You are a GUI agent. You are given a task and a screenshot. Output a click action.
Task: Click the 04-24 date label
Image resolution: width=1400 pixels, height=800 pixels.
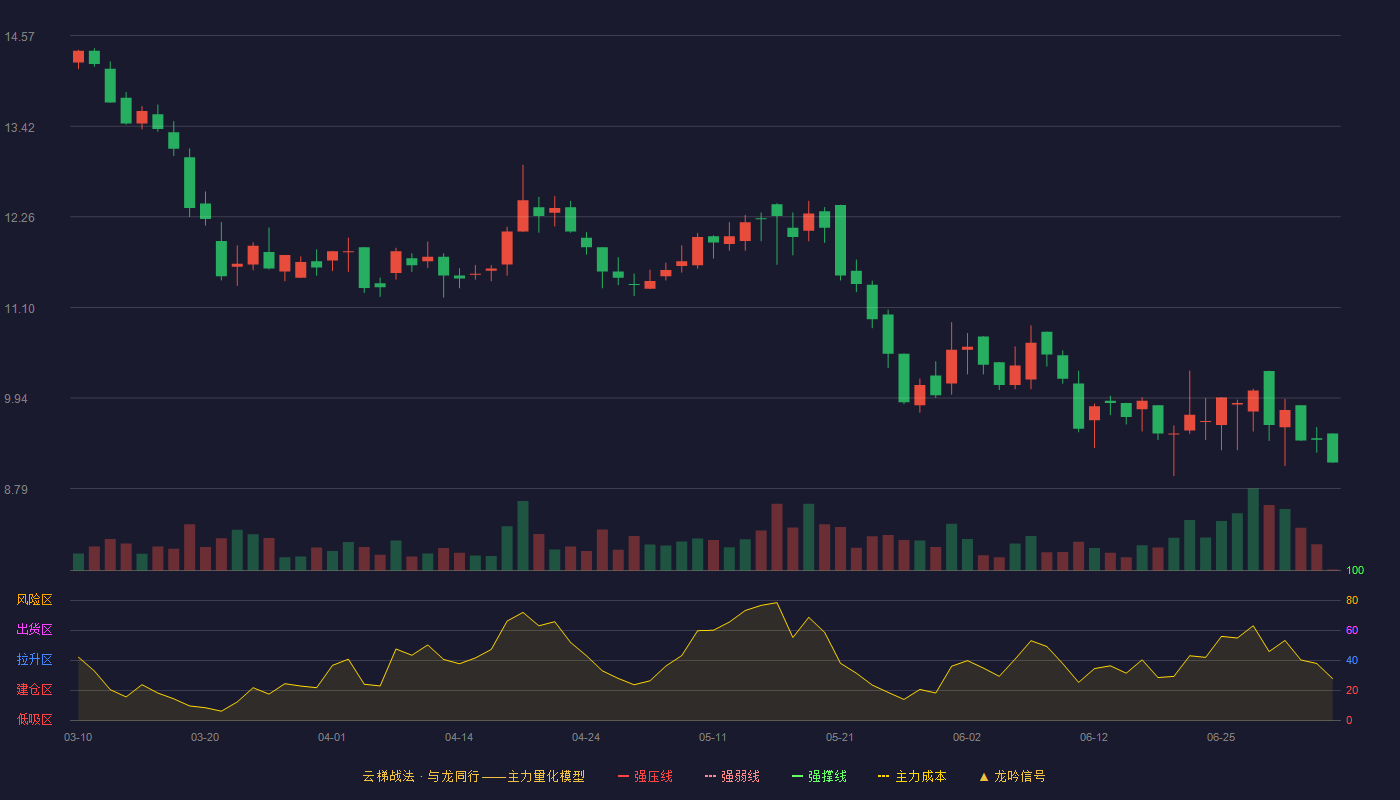tap(586, 737)
